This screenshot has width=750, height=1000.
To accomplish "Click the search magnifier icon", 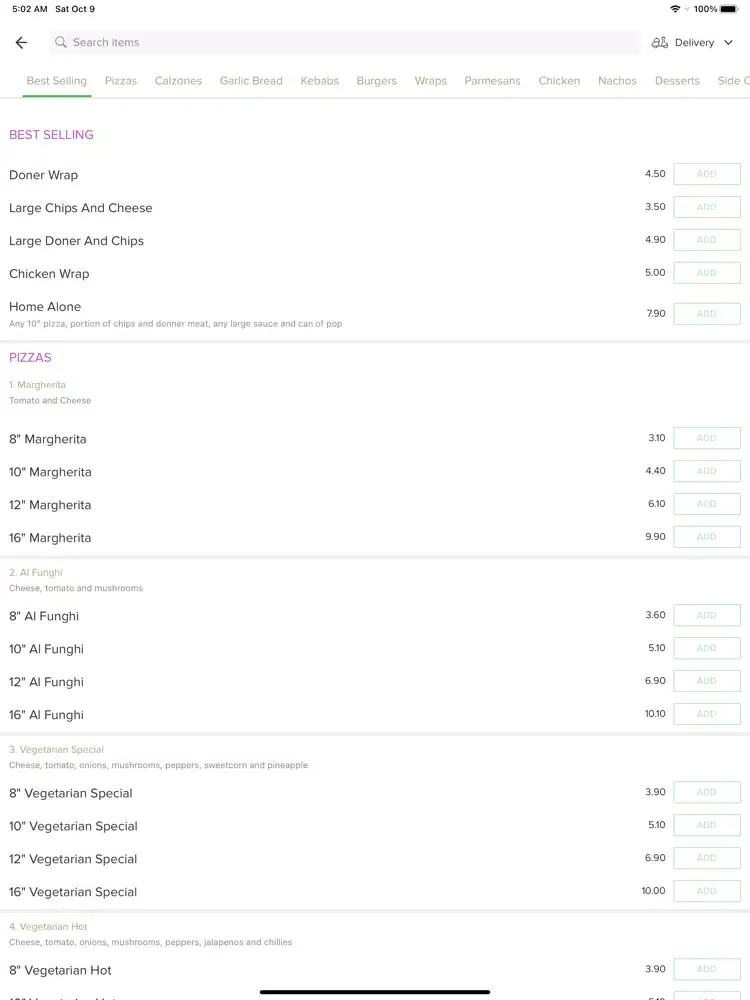I will click(61, 42).
